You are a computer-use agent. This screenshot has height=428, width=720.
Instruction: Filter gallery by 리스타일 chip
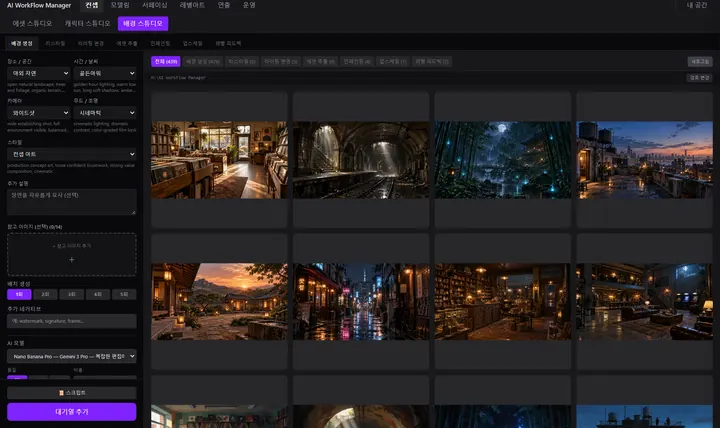point(242,62)
